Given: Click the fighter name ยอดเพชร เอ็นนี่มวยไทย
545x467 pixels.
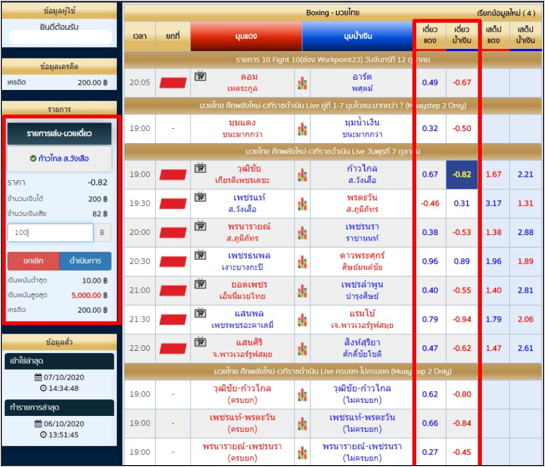Looking at the screenshot, I should click(x=243, y=290).
